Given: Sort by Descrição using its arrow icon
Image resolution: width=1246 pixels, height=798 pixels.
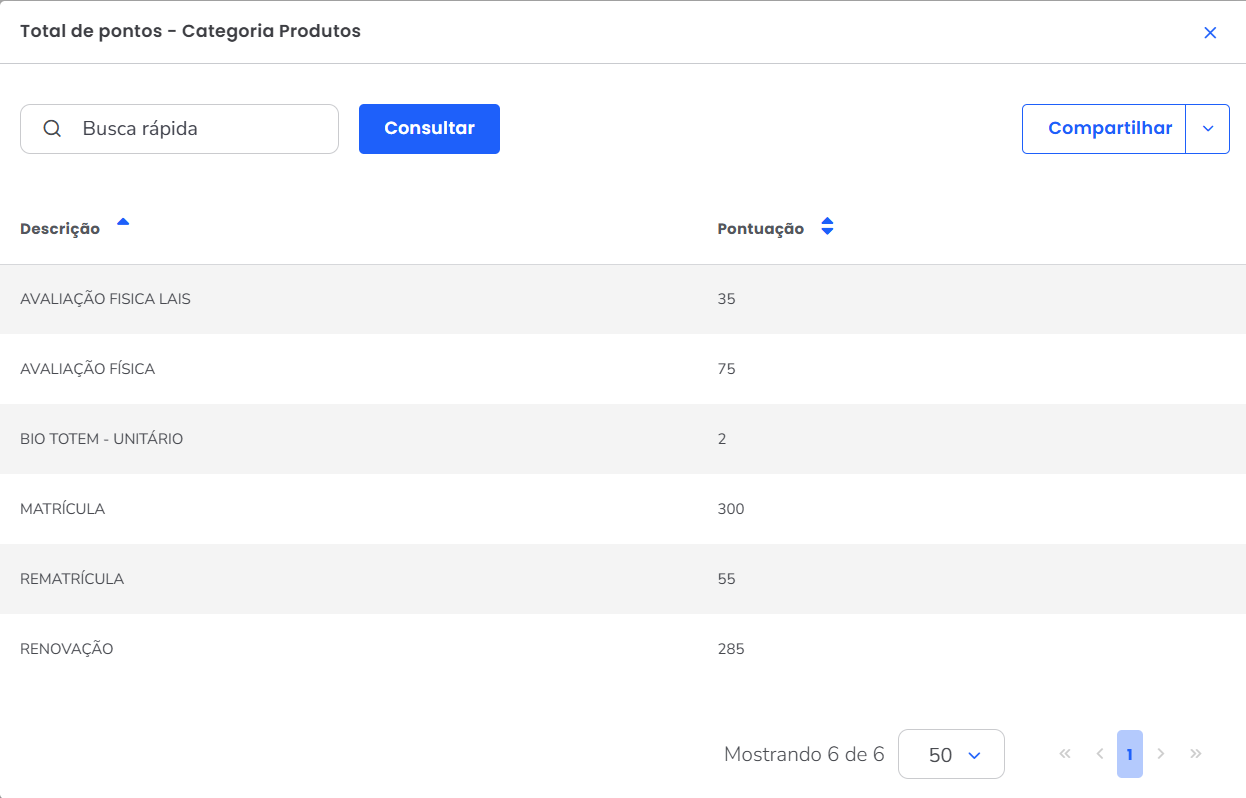Looking at the screenshot, I should click(x=123, y=223).
